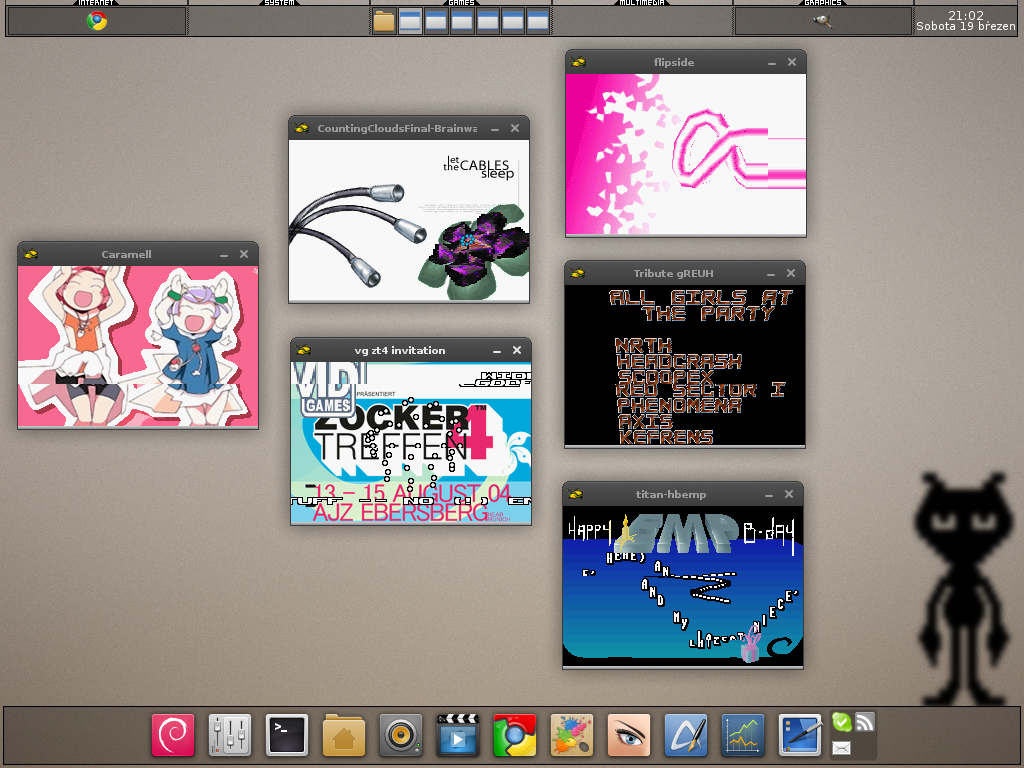Click the green checkmark tray icon

(842, 722)
